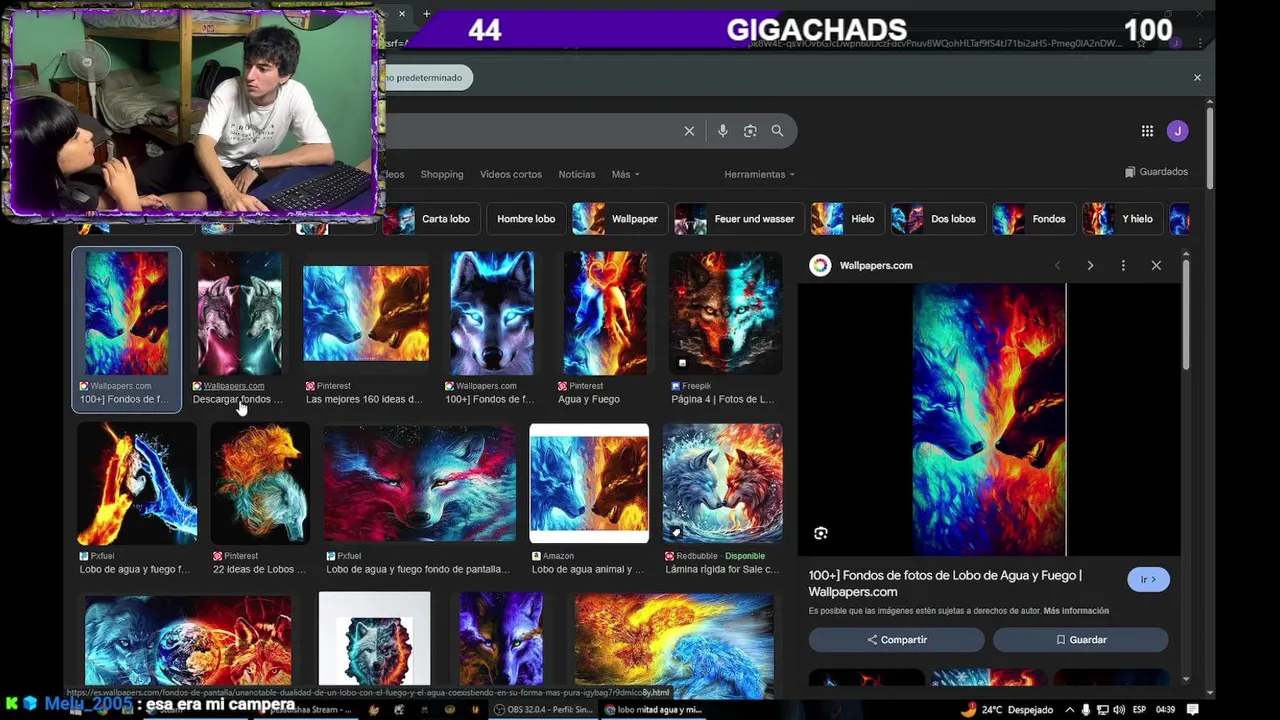The image size is (1280, 720).
Task: Click the Google search input field
Action: coord(530,131)
